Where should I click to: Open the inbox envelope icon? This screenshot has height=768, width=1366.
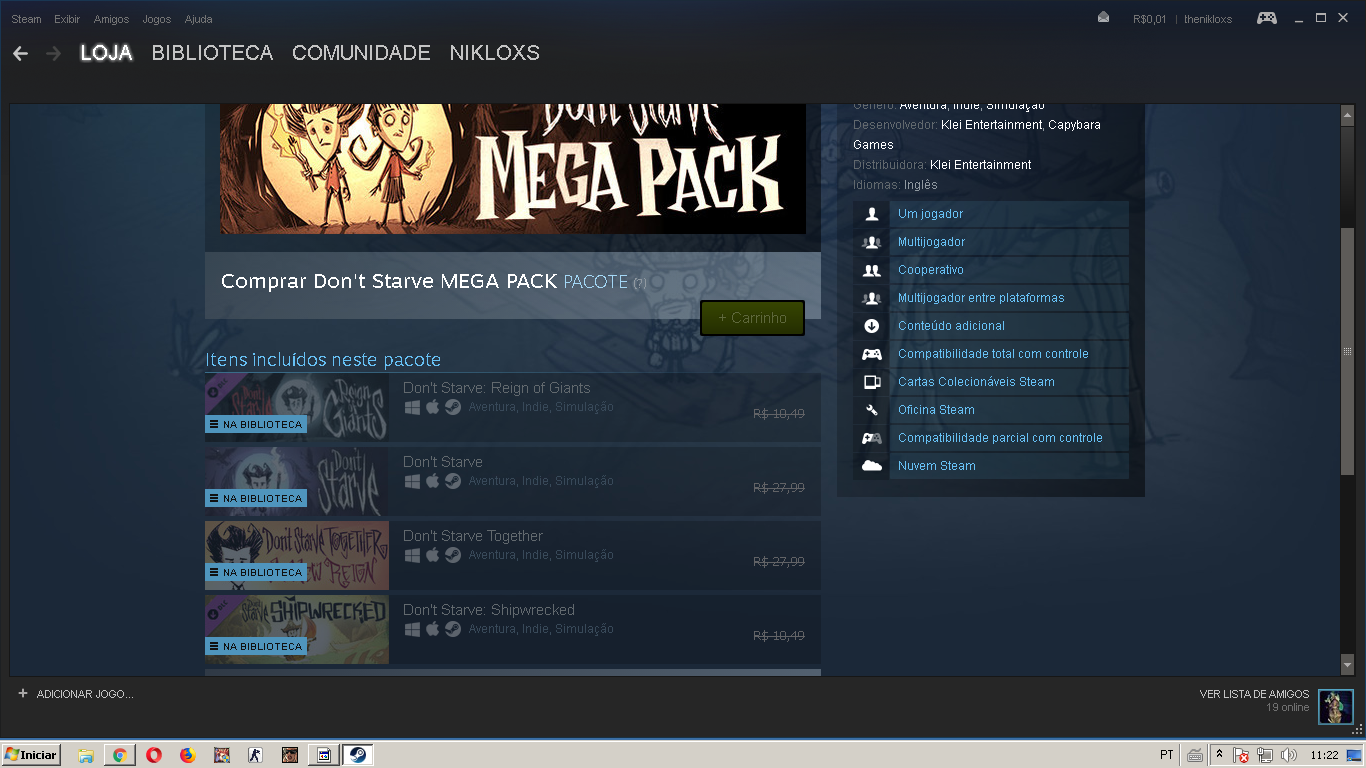[1103, 17]
